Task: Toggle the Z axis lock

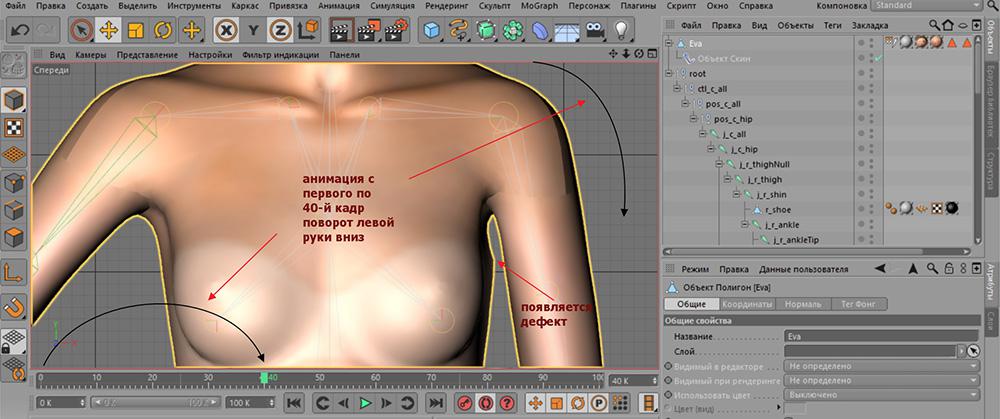Action: (x=282, y=30)
